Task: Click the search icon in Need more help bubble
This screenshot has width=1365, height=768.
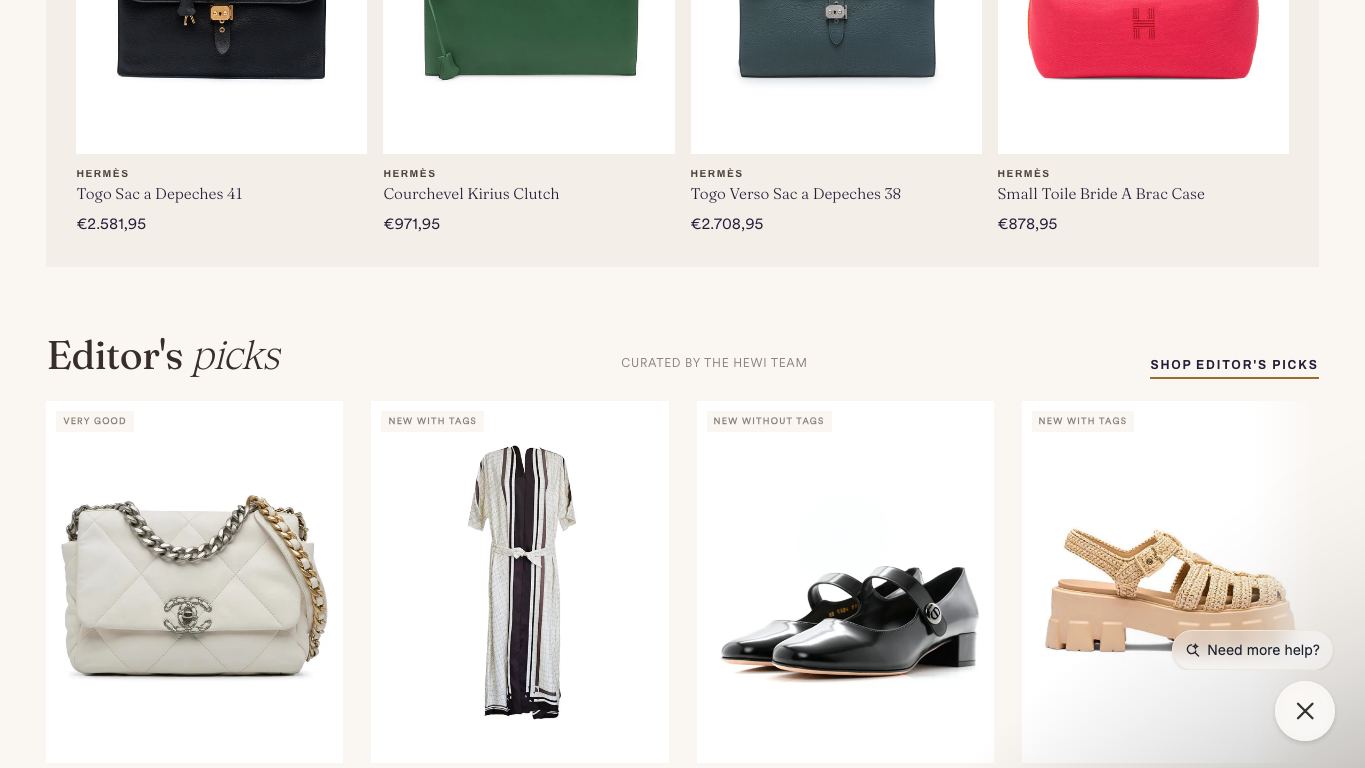Action: 1192,650
